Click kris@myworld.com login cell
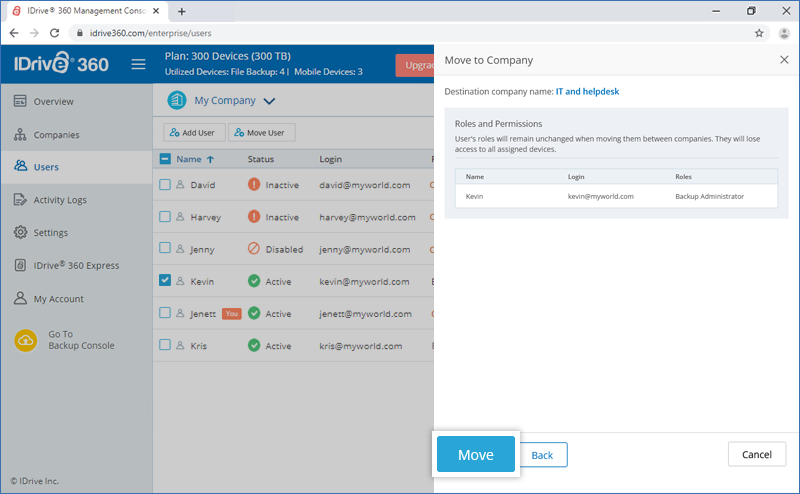 pos(361,346)
